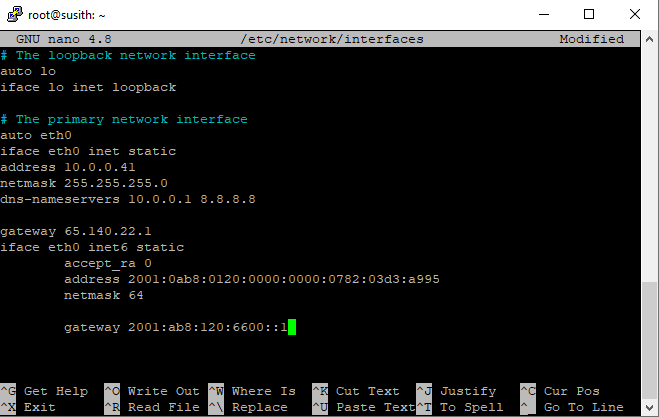Click the '^R Read File' shortcut
The height and width of the screenshot is (417, 659).
152,407
